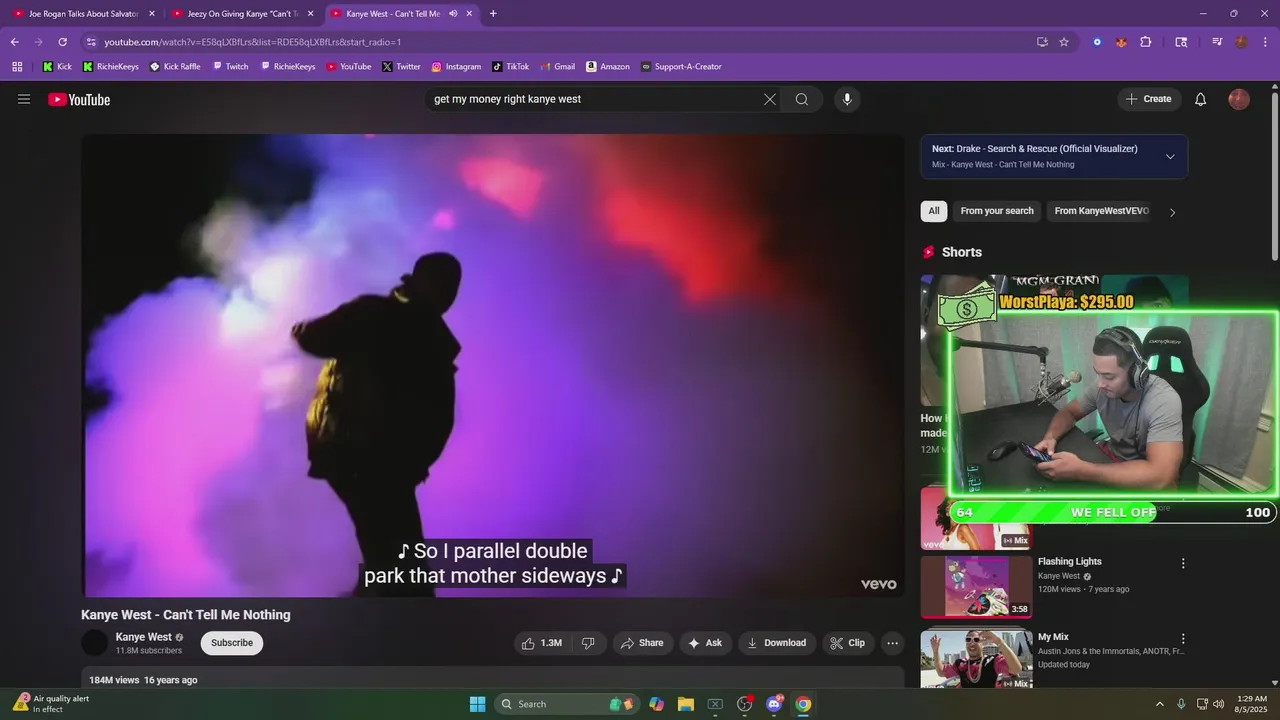This screenshot has height=720, width=1280.
Task: Mute the Kanye West tab audio
Action: click(453, 14)
